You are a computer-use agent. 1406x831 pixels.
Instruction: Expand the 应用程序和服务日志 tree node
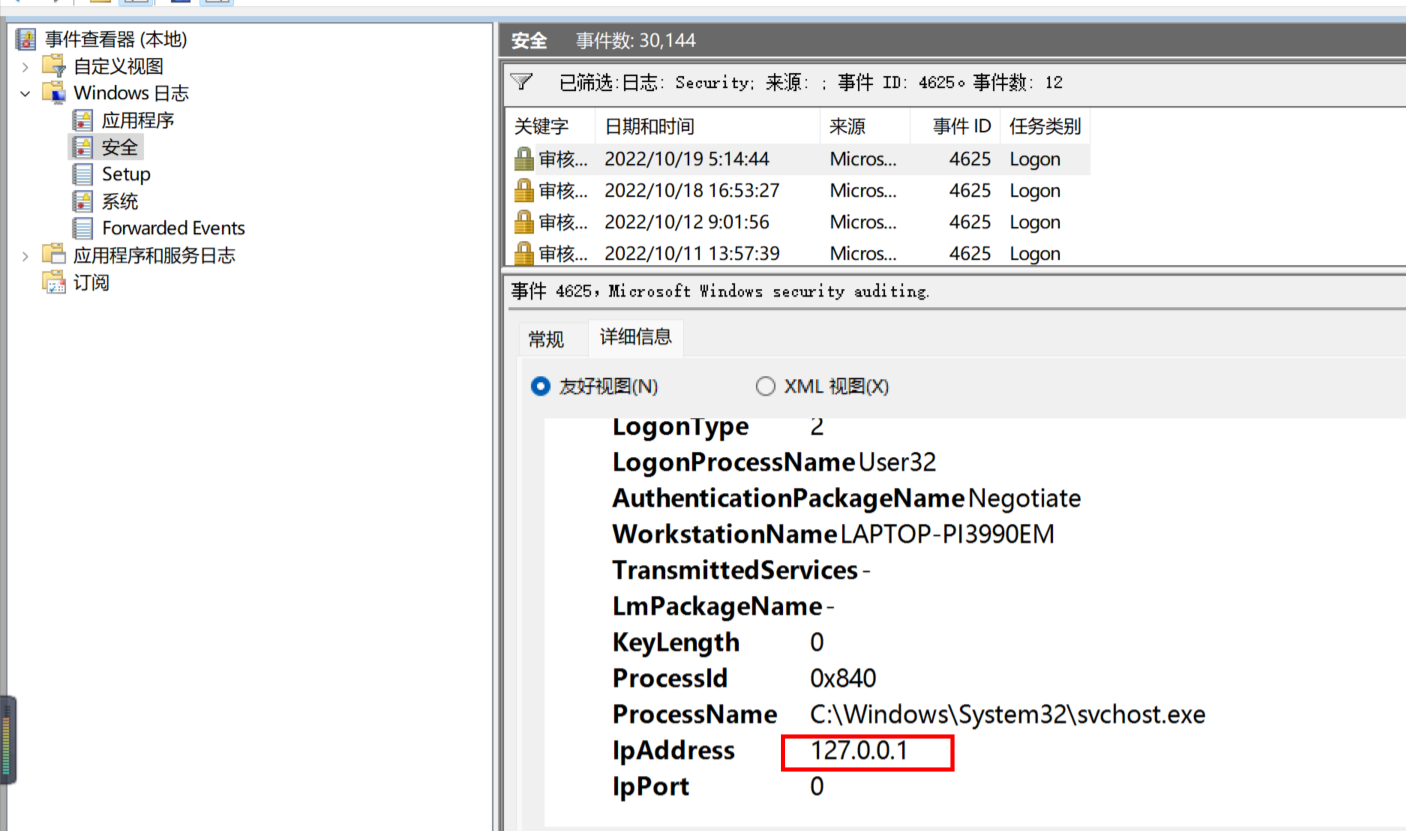26,256
